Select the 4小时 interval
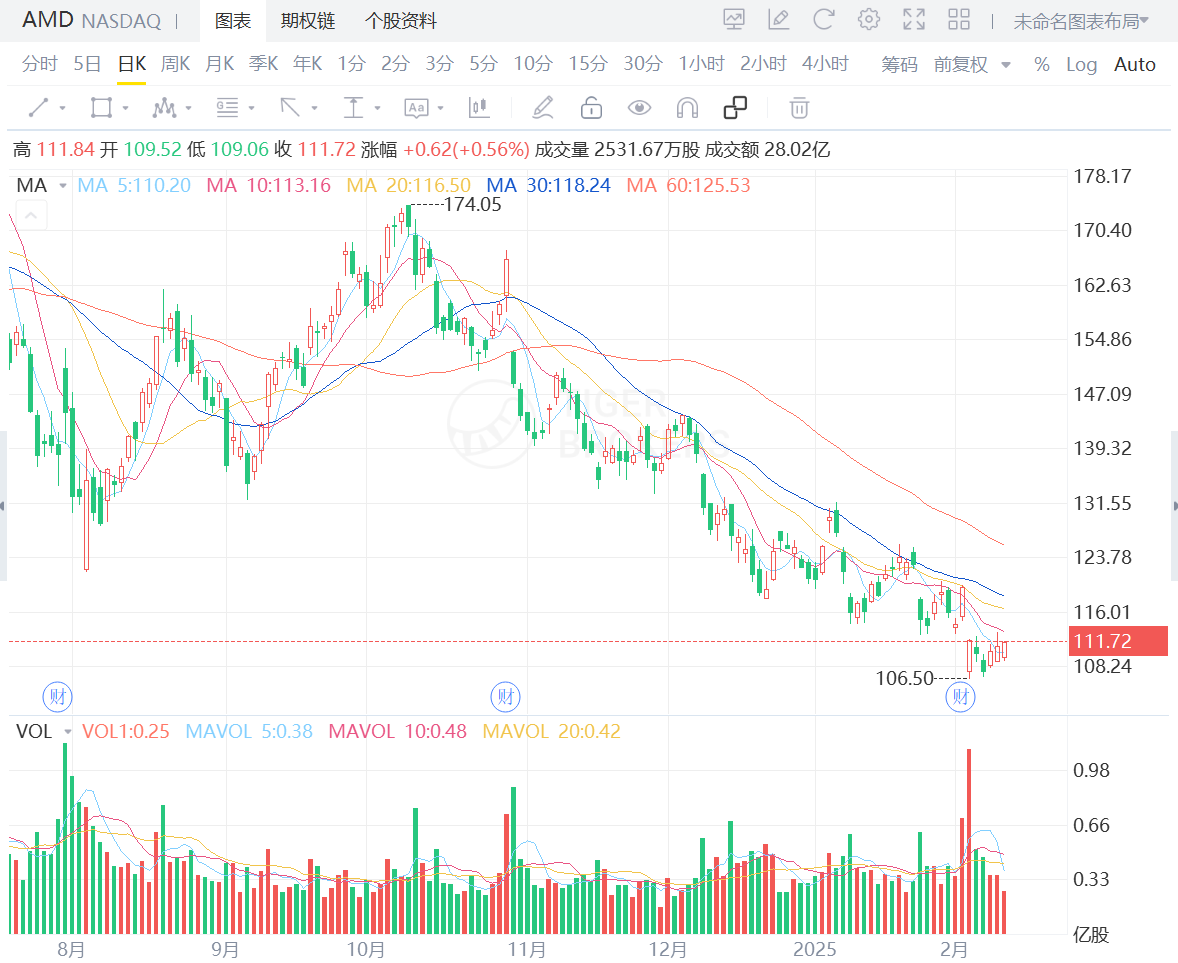Screen dimensions: 1178x963 coord(825,64)
